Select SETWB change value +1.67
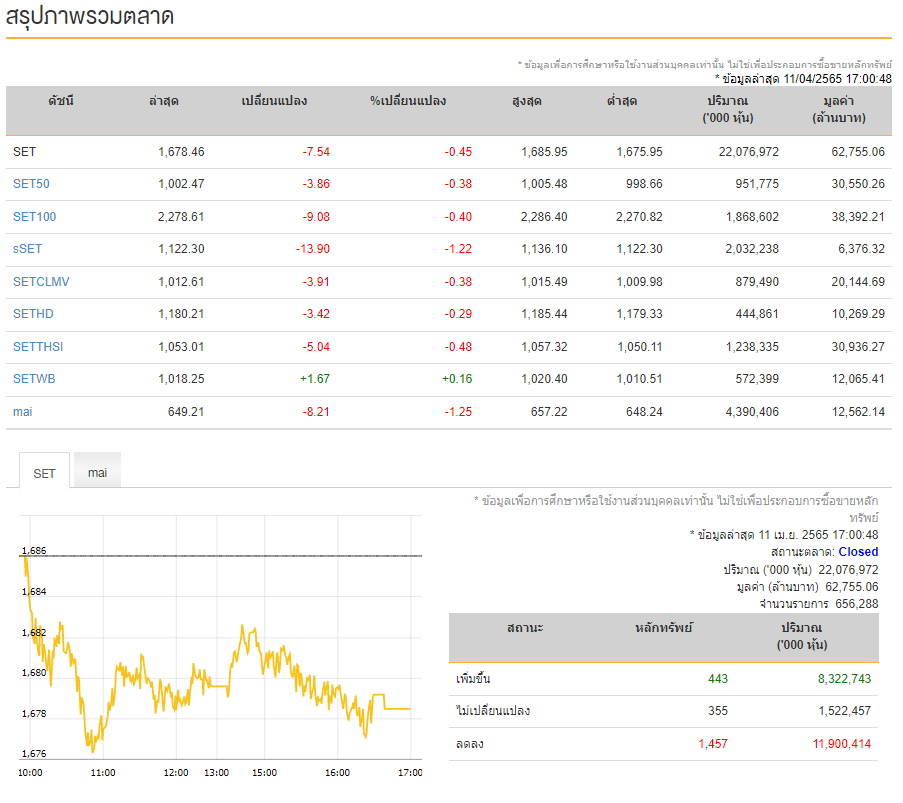903x803 pixels. click(x=315, y=379)
